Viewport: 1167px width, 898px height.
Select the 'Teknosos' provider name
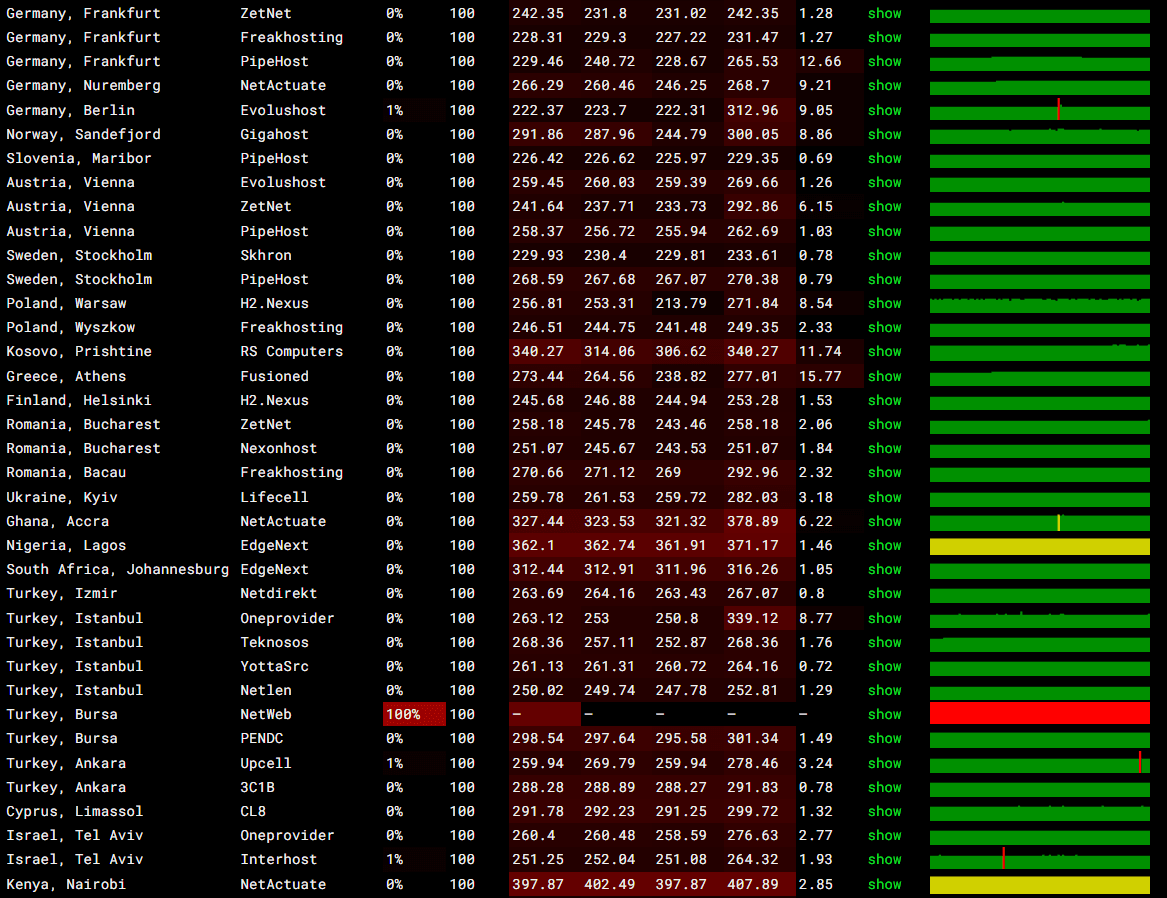[x=274, y=642]
